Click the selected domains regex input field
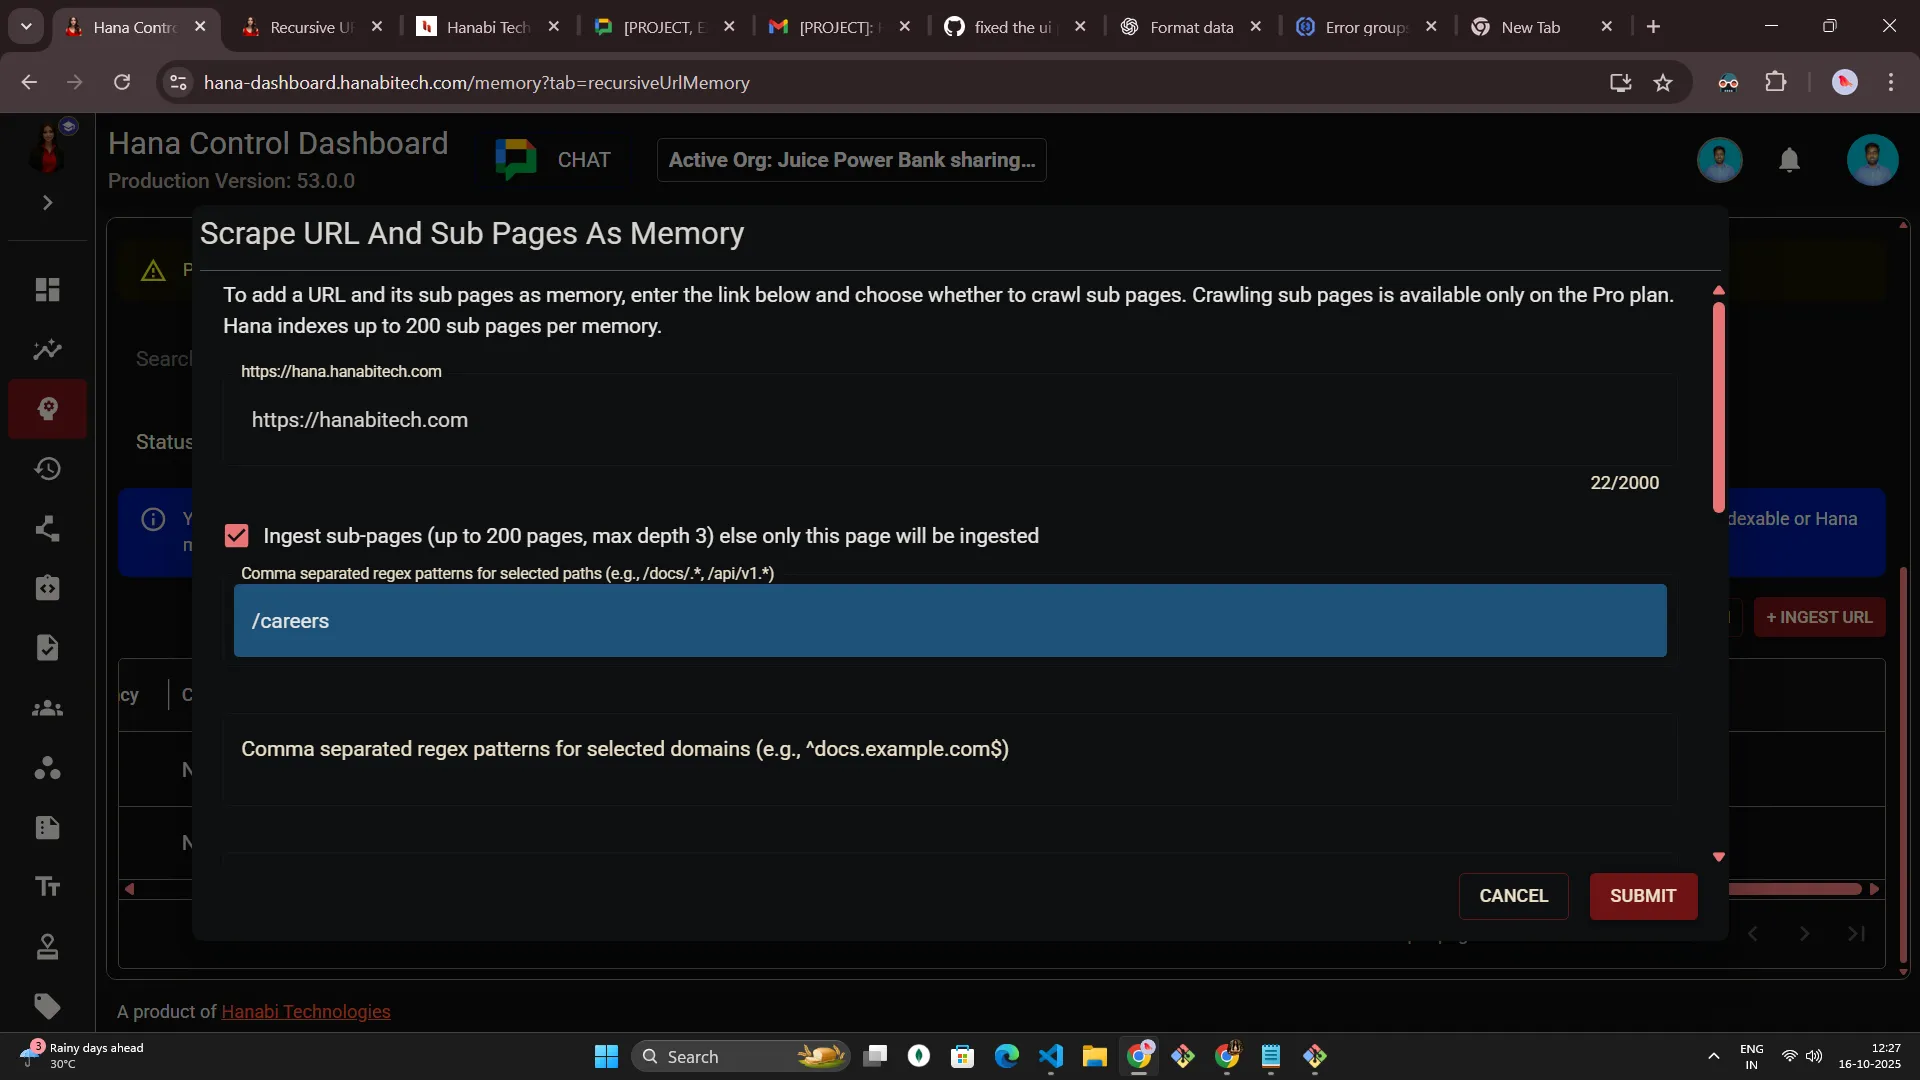The width and height of the screenshot is (1920, 1080). pyautogui.click(x=948, y=760)
